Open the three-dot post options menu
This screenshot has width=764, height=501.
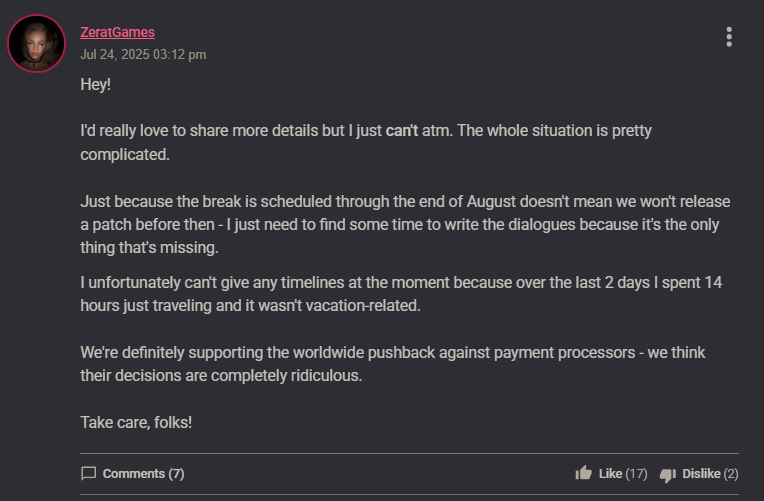(x=729, y=37)
